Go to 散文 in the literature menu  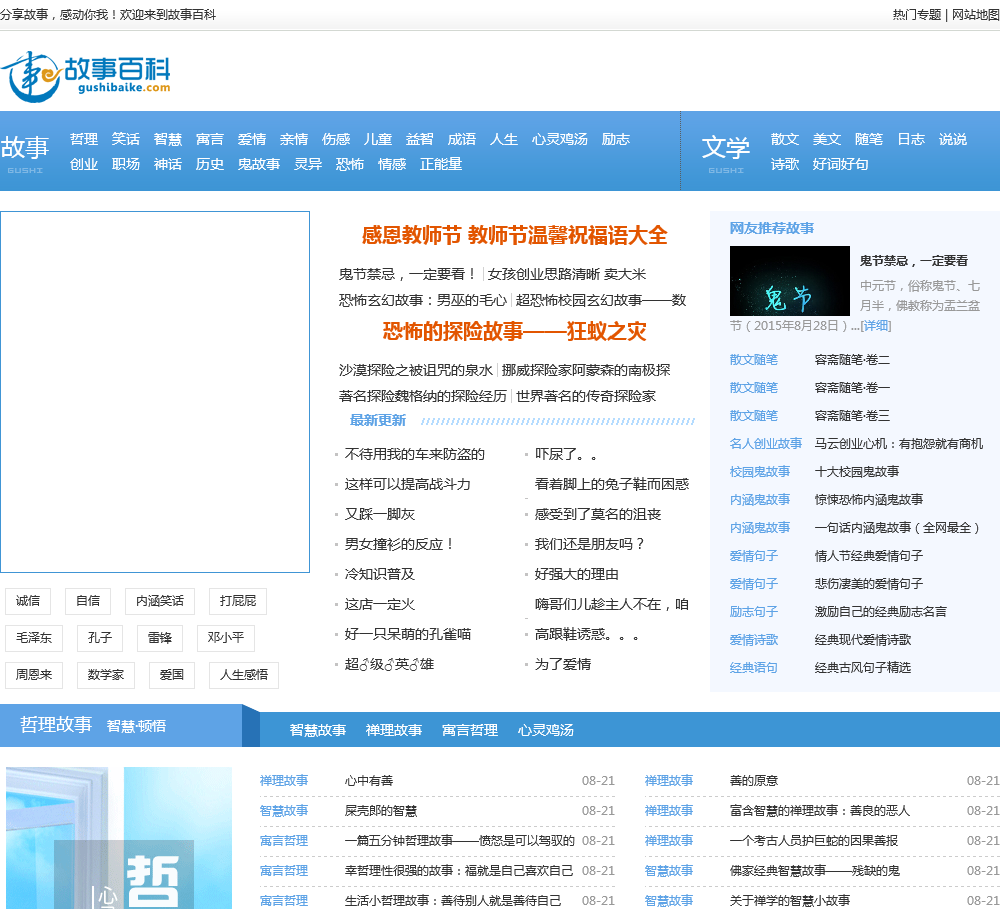point(785,139)
